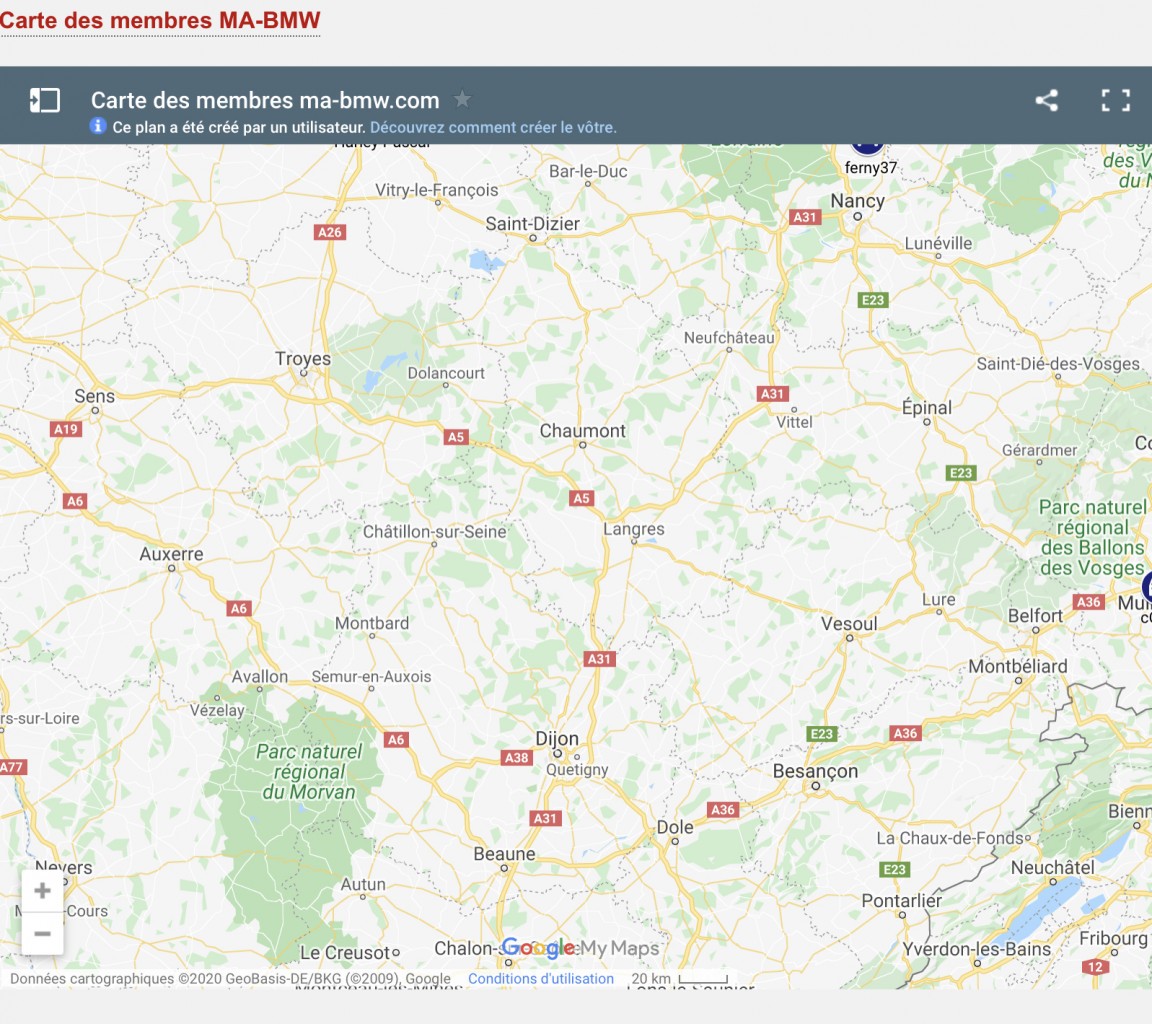Click the Vittel town label

(x=794, y=422)
